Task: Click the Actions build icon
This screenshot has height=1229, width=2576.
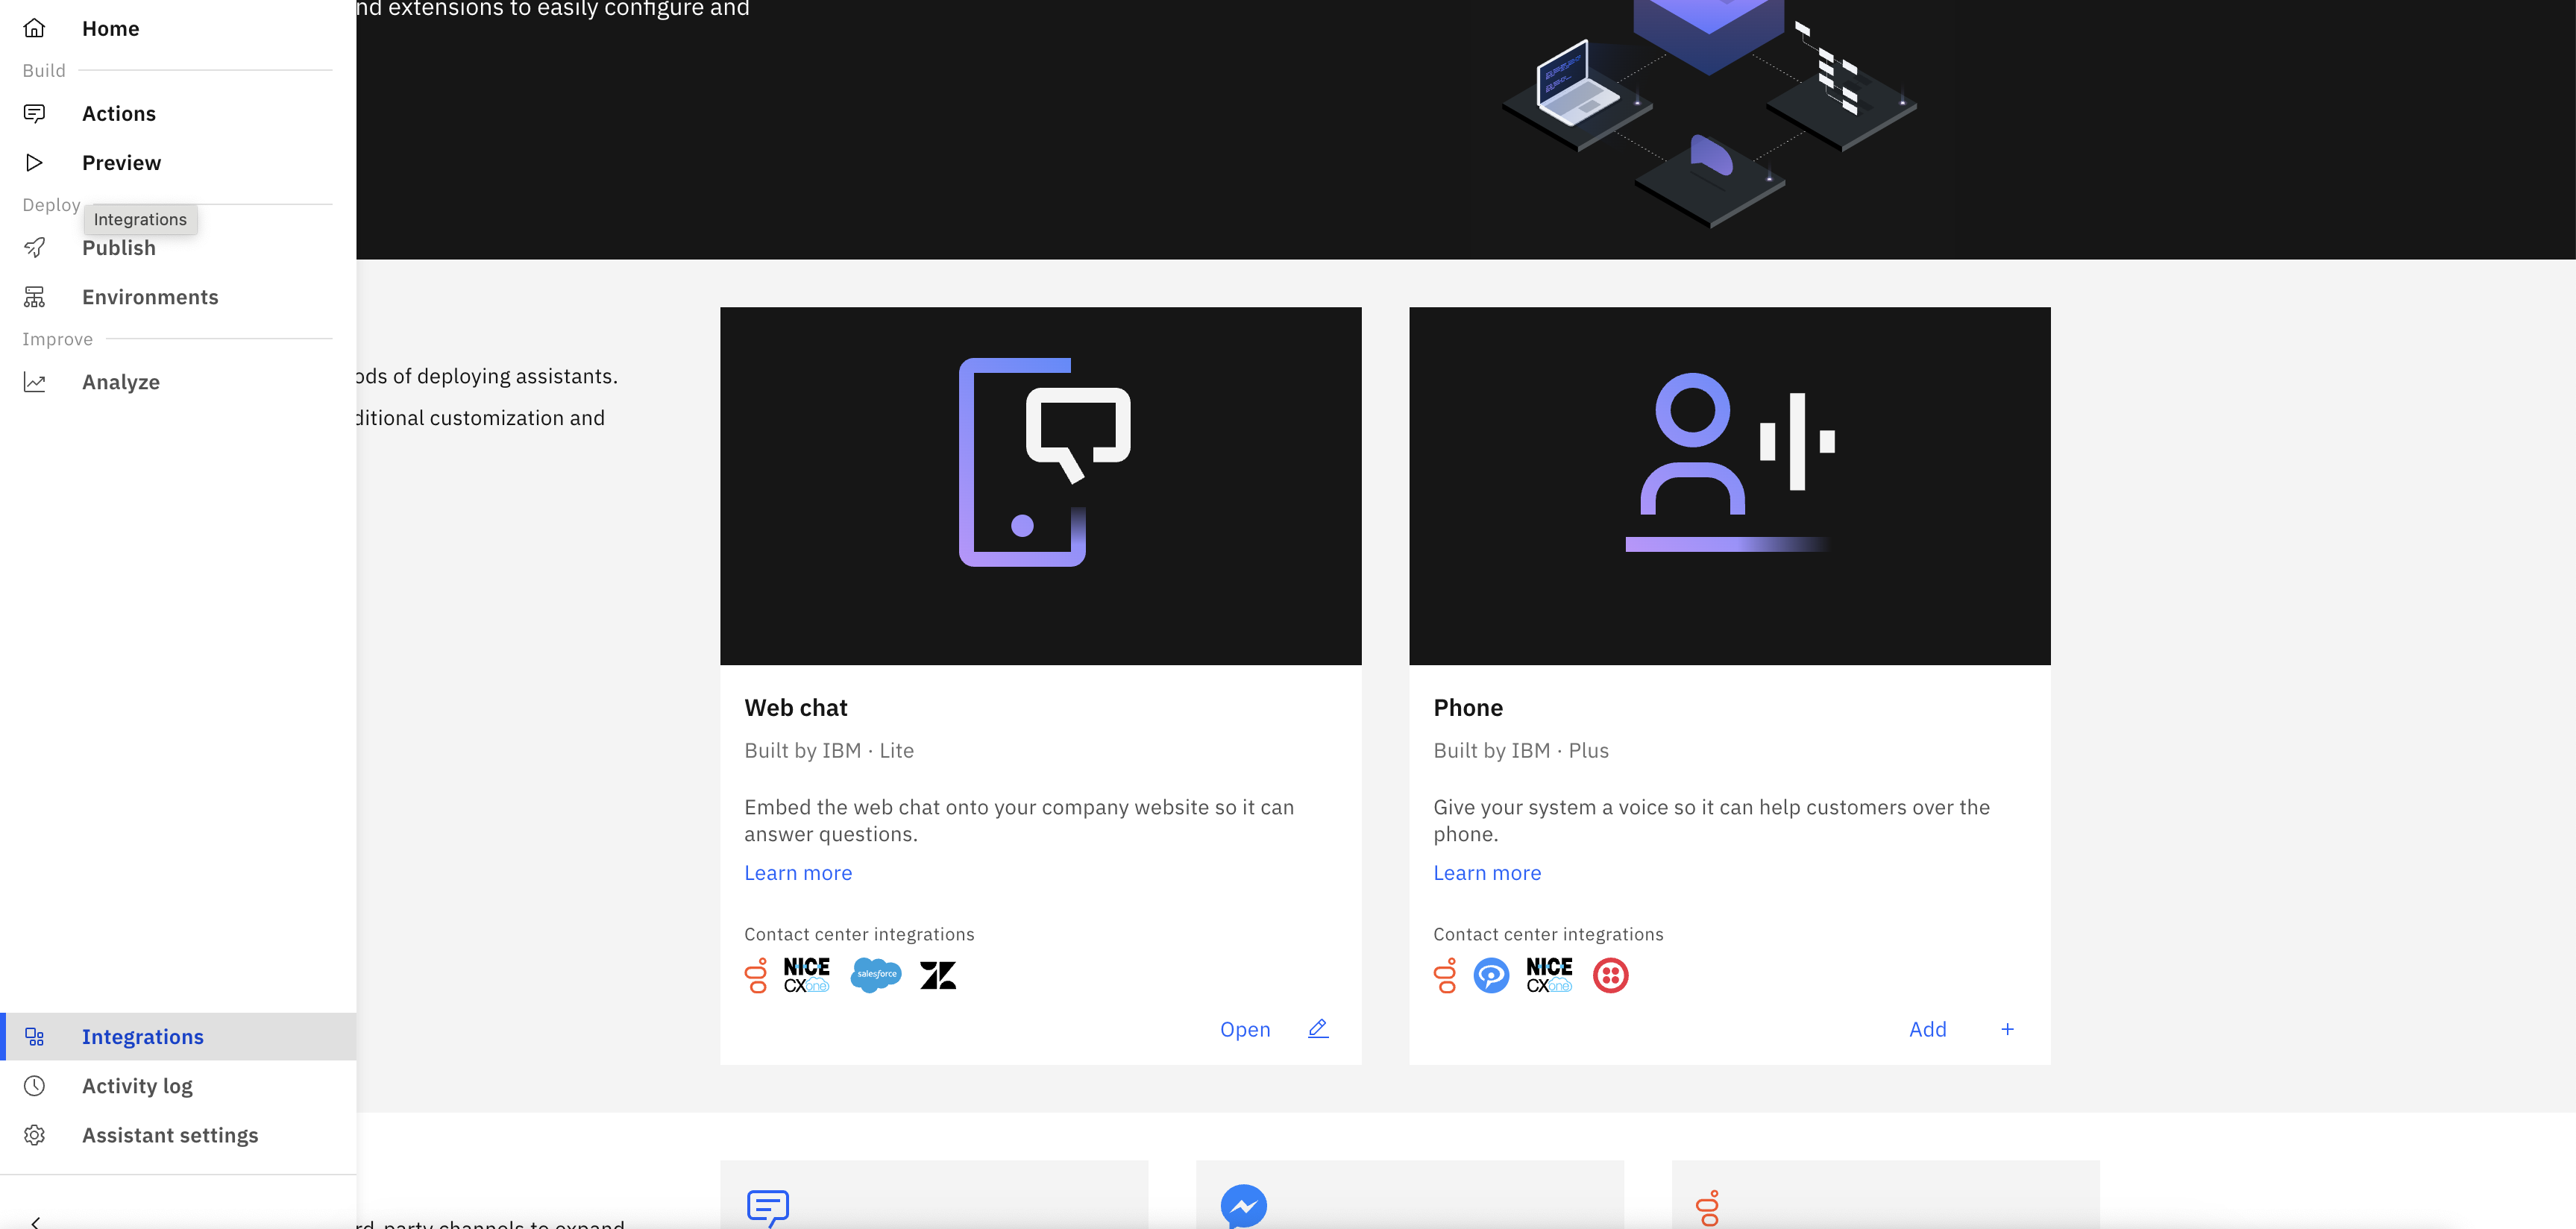Action: click(x=34, y=112)
